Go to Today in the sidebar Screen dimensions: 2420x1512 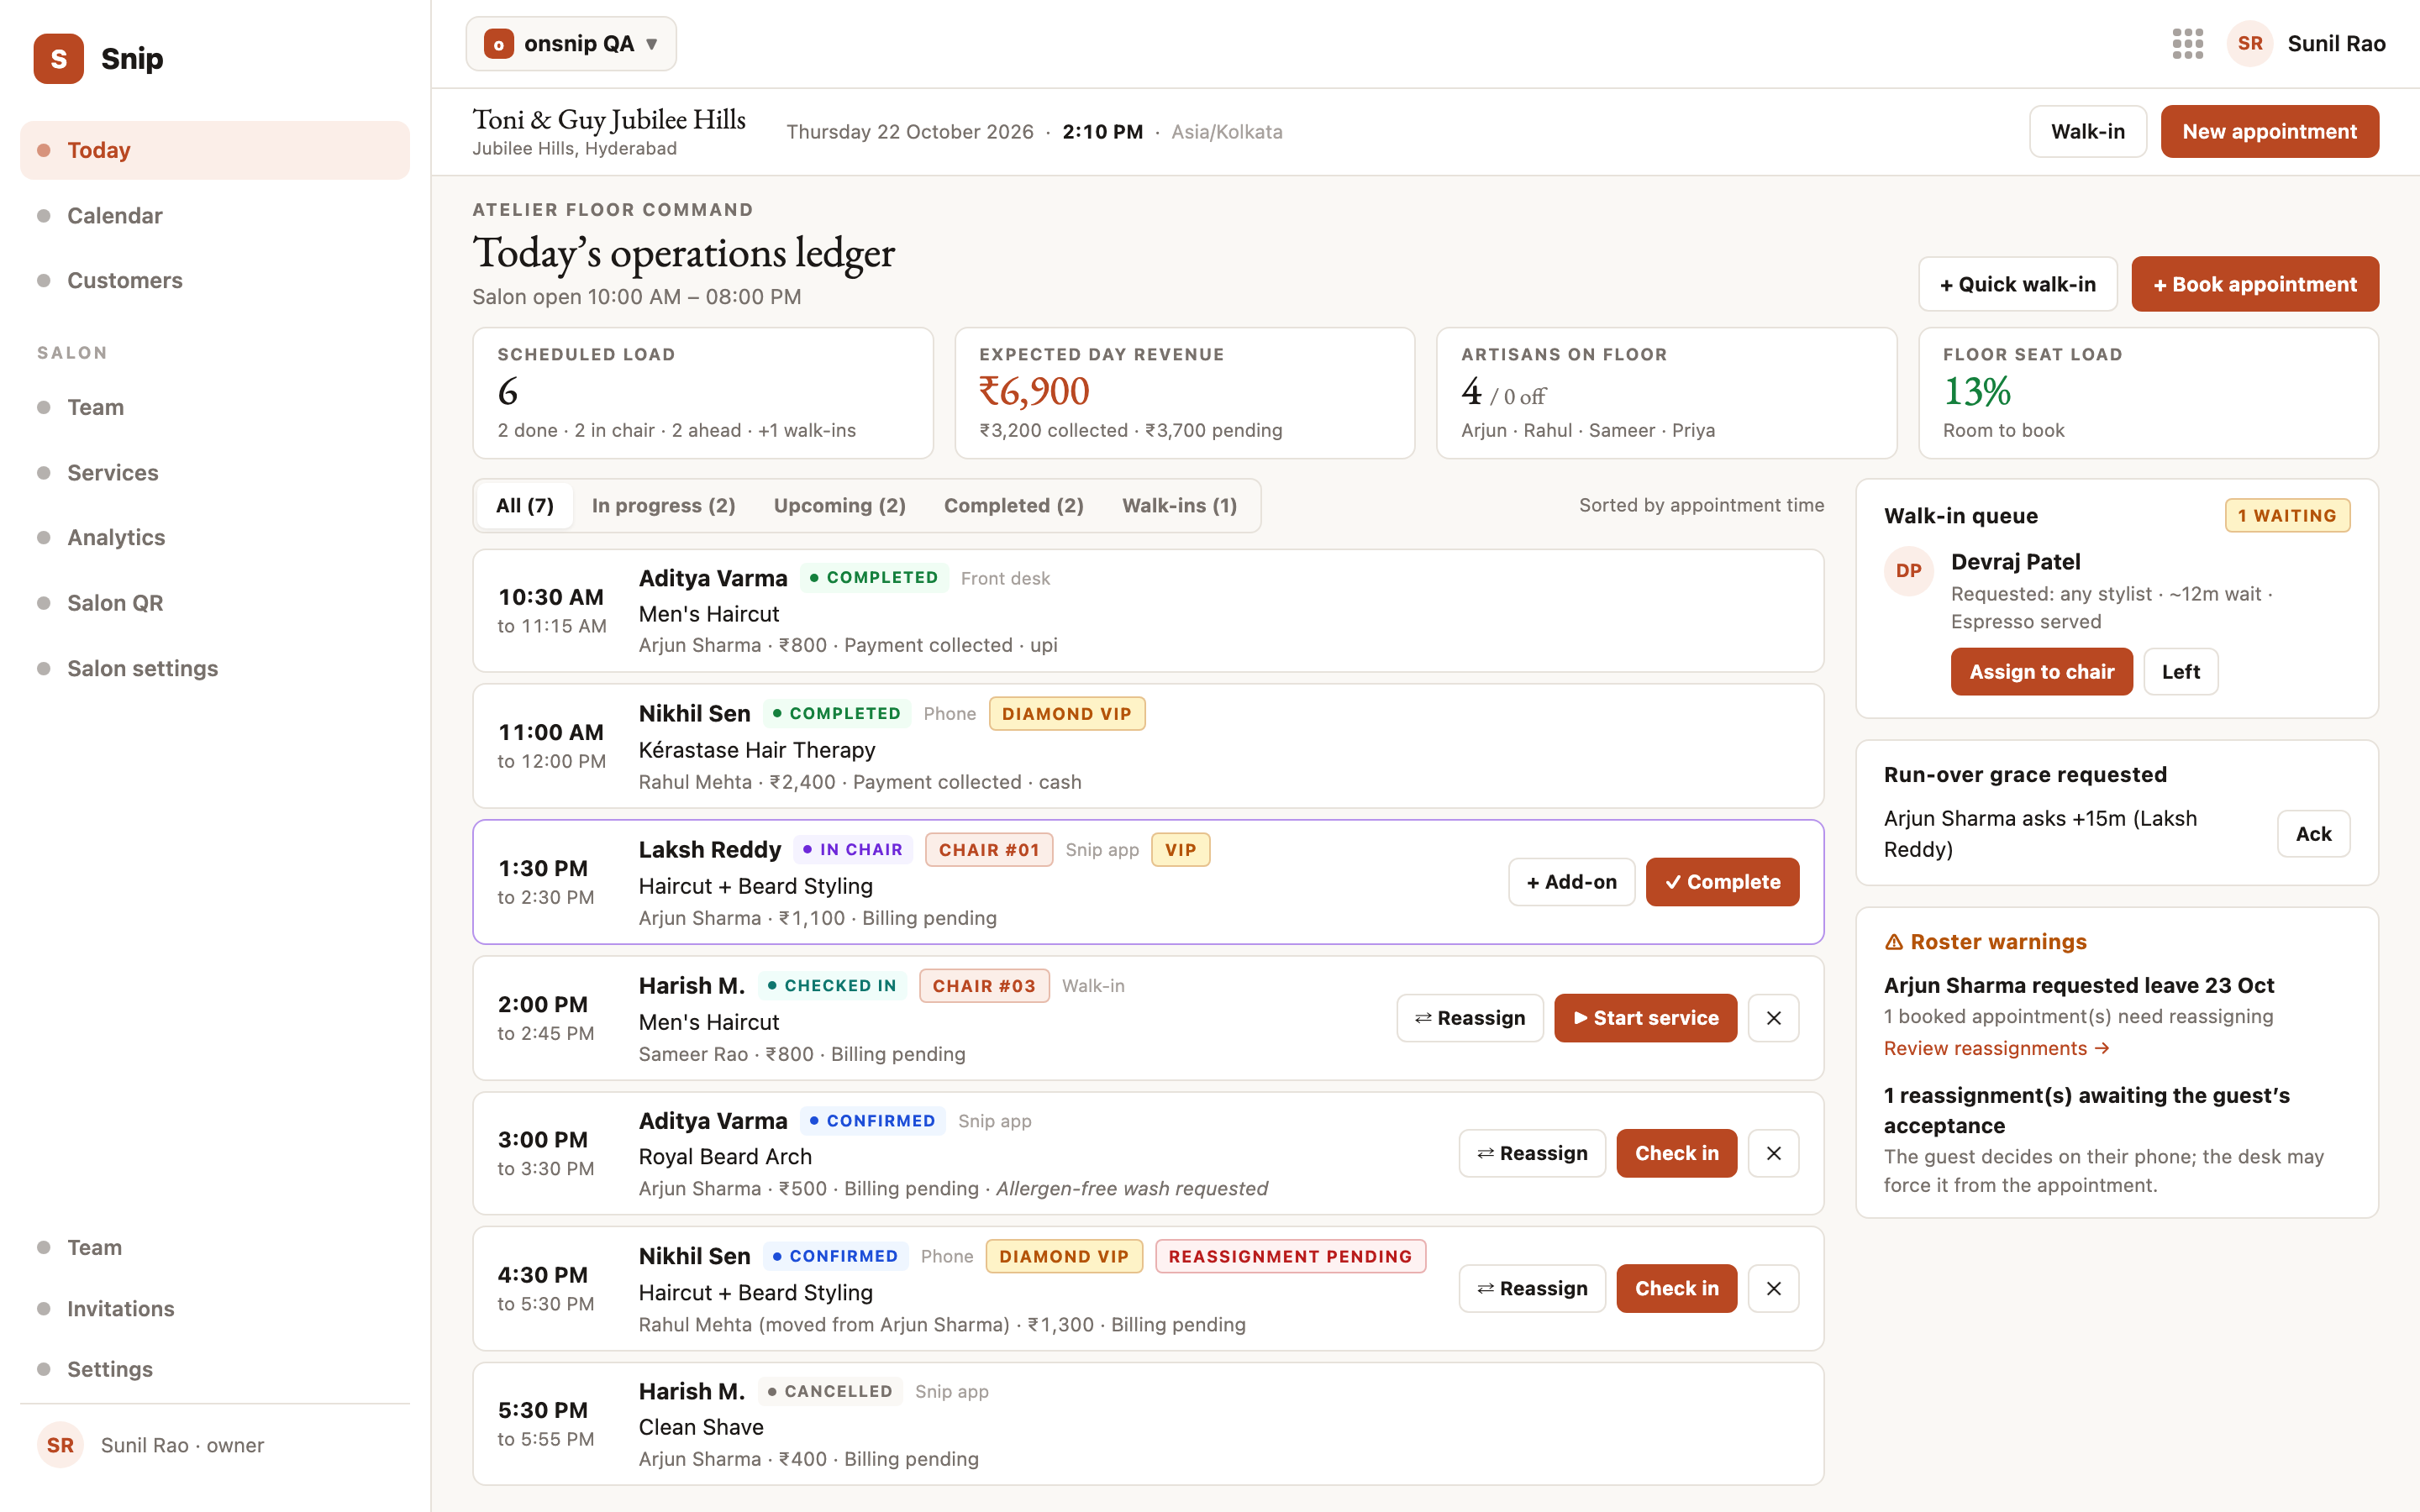click(x=215, y=150)
